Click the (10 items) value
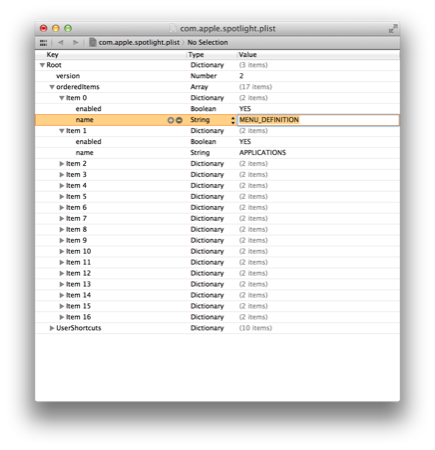The image size is (435, 450). [x=255, y=328]
